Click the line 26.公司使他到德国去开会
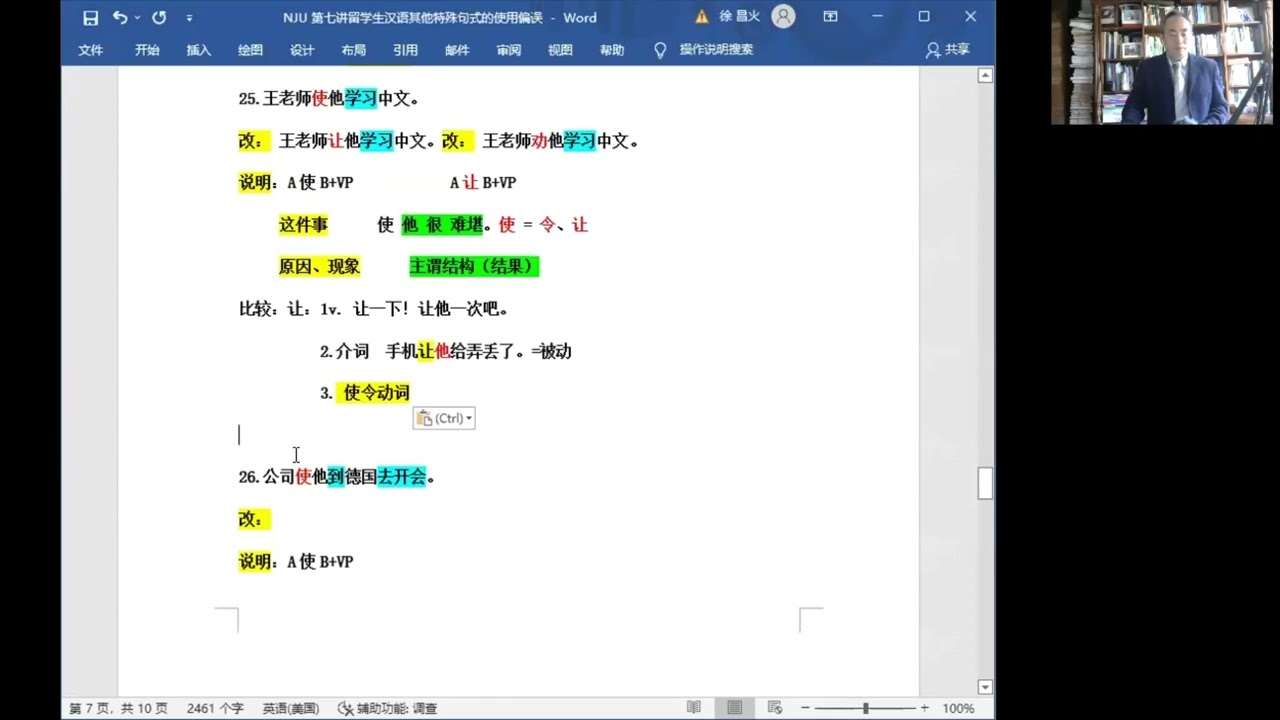 [x=337, y=477]
